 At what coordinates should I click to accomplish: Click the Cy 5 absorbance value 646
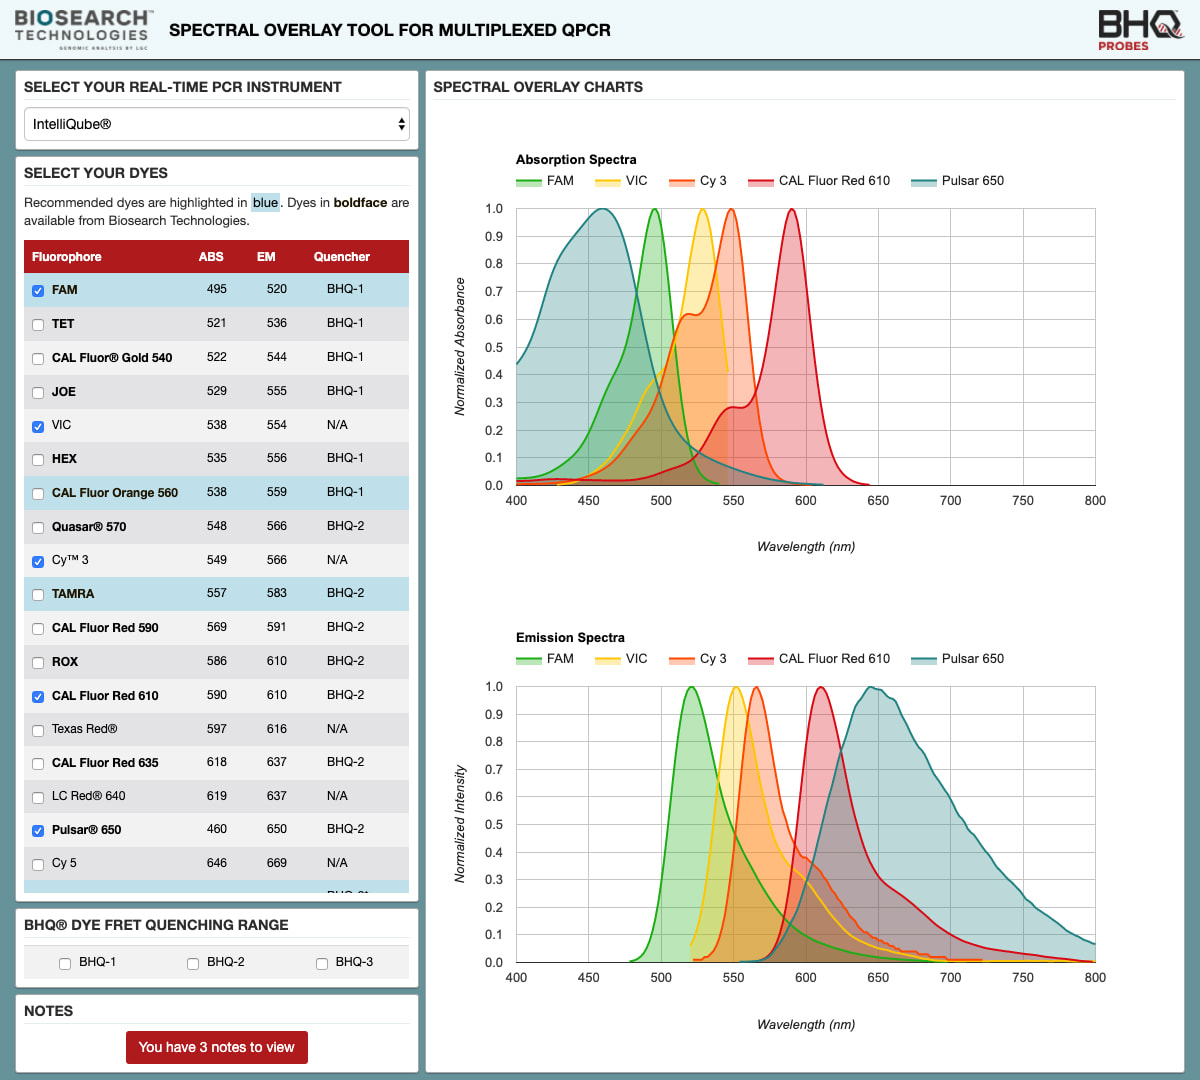(x=217, y=863)
